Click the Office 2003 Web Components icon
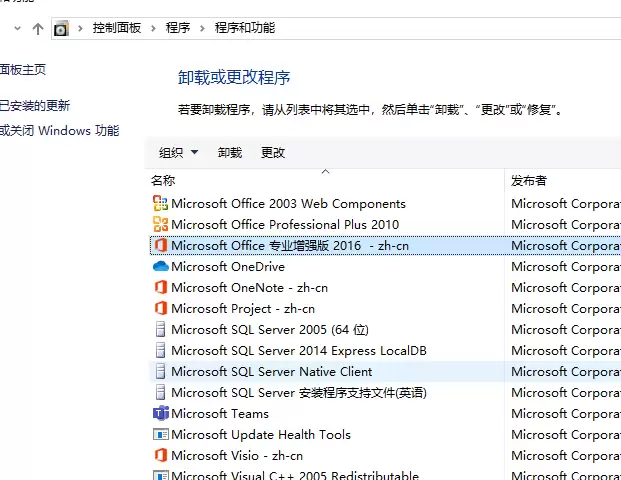 [x=160, y=203]
